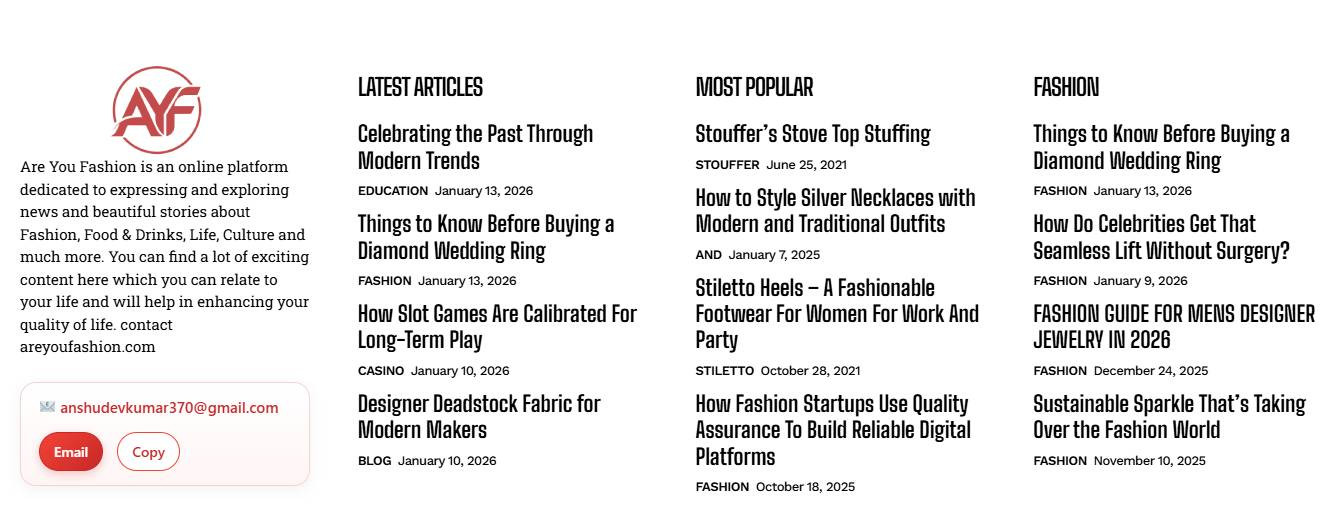Select the STILETTO category tag
The width and height of the screenshot is (1320, 528).
(725, 371)
